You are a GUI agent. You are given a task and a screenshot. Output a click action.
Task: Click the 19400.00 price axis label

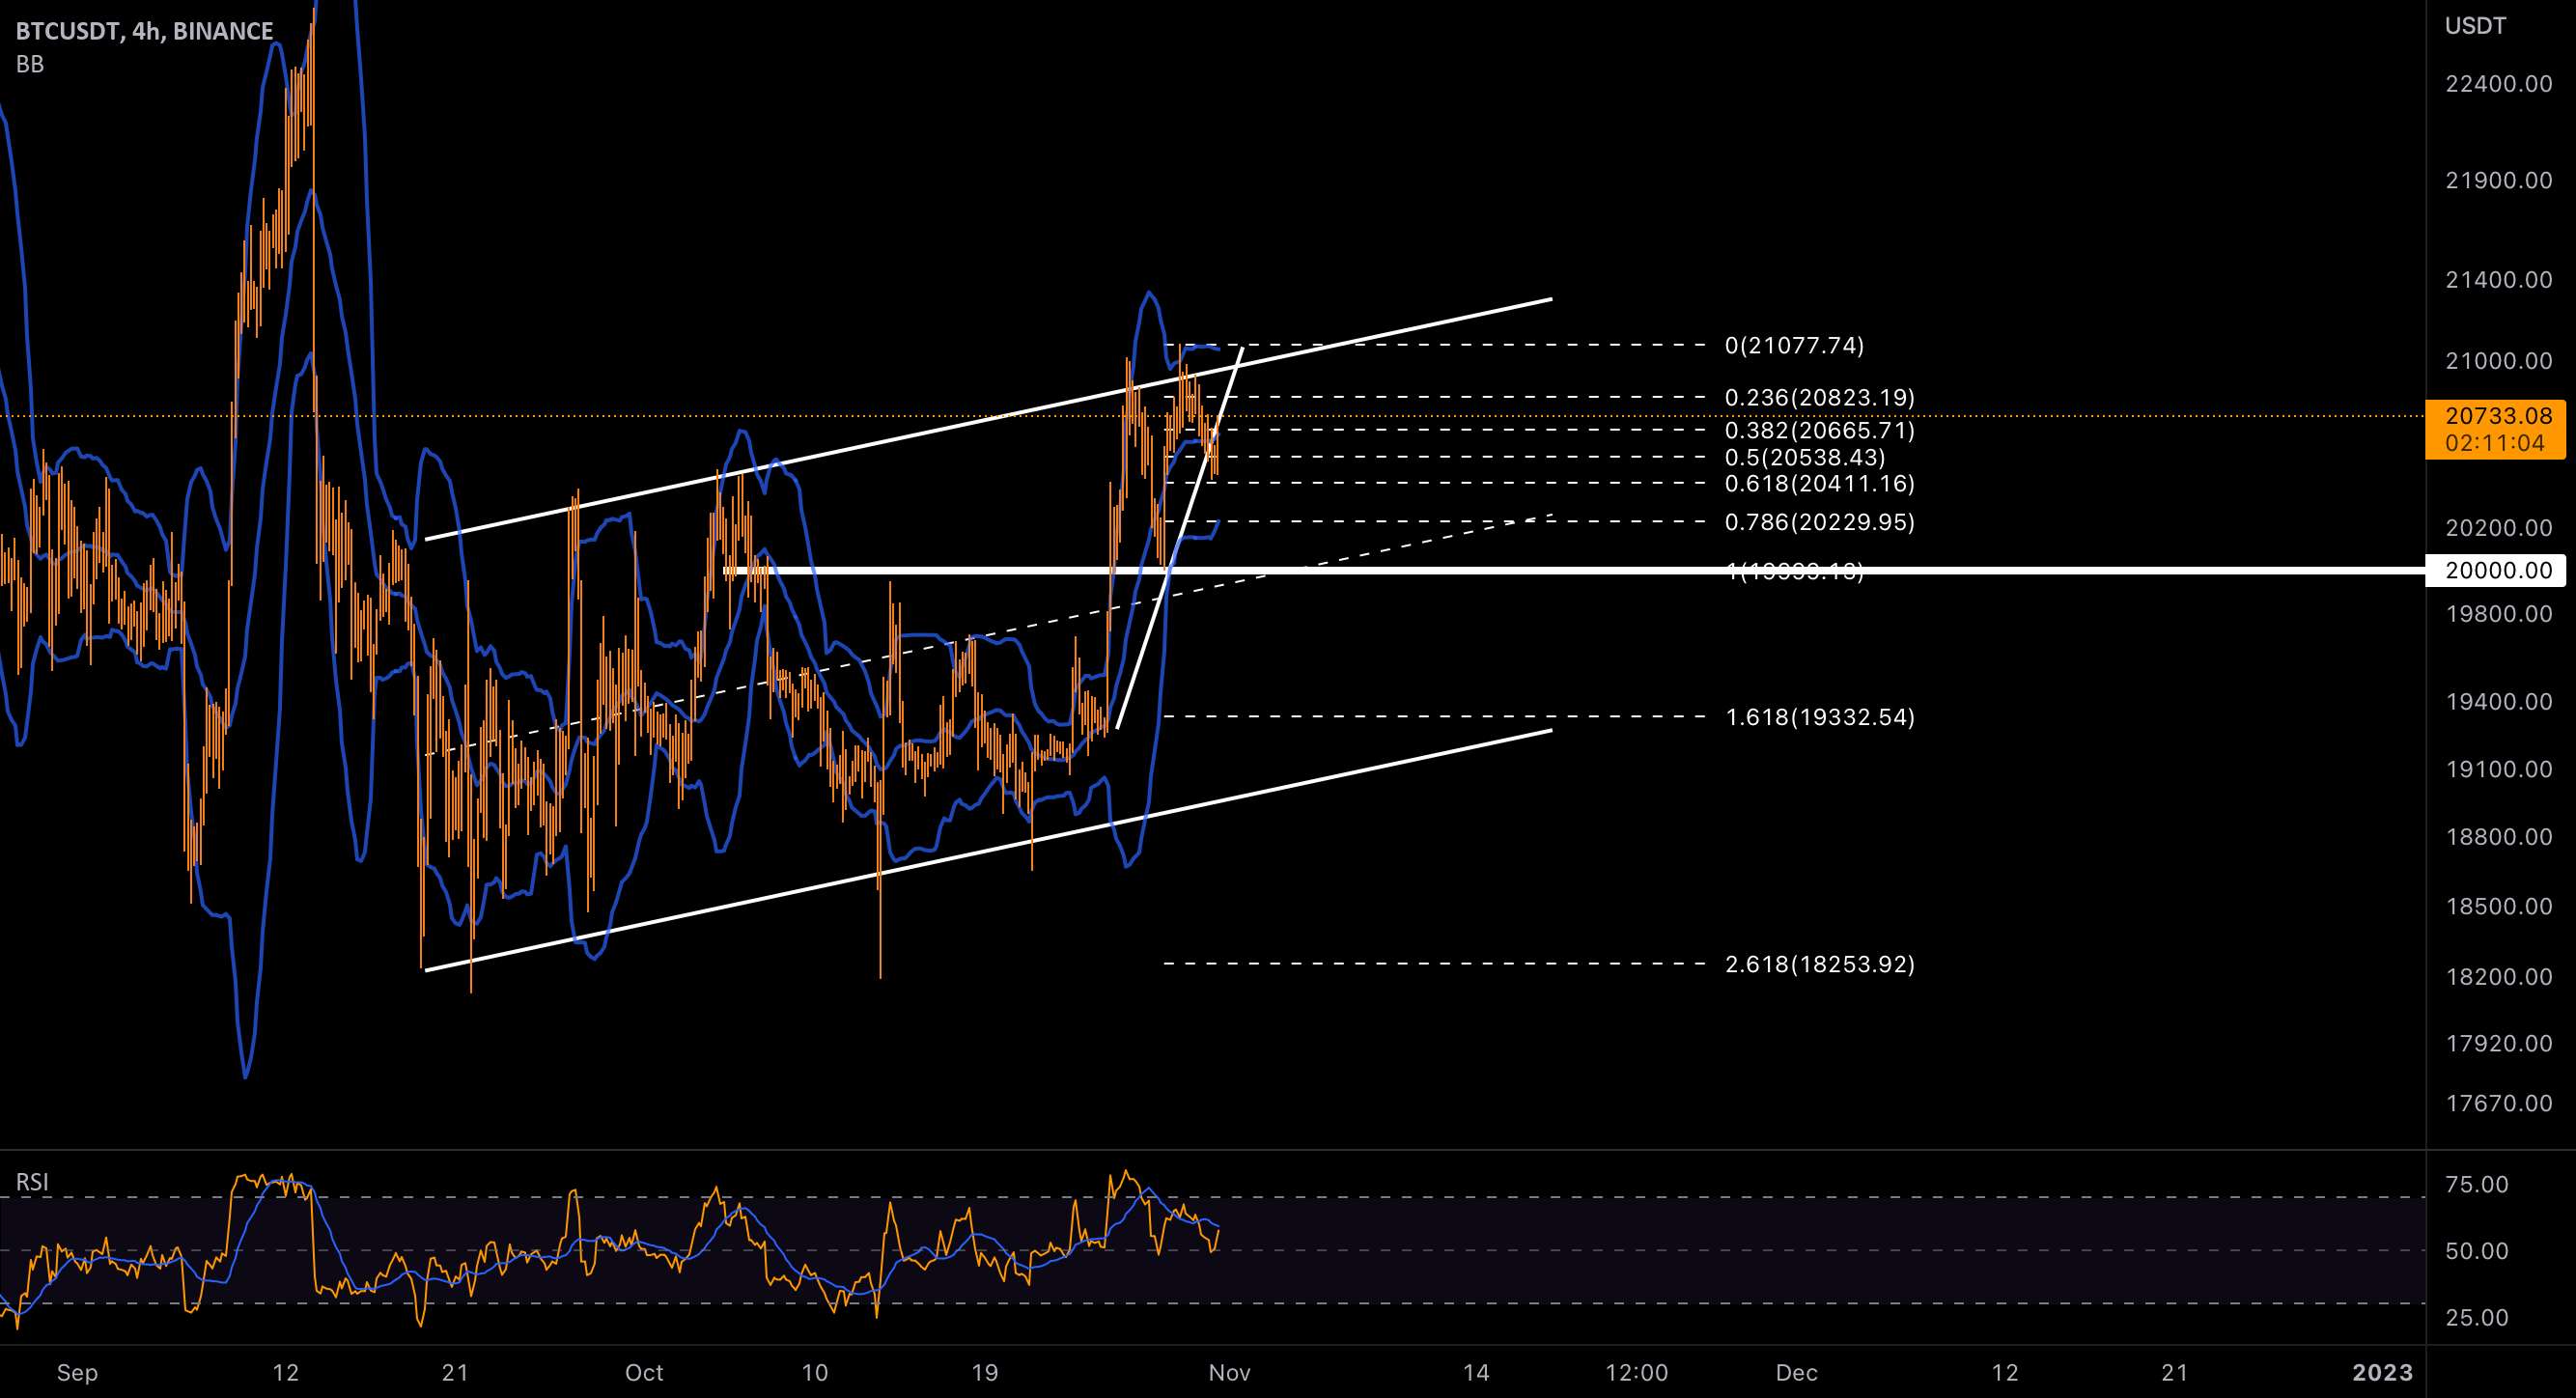2498,701
